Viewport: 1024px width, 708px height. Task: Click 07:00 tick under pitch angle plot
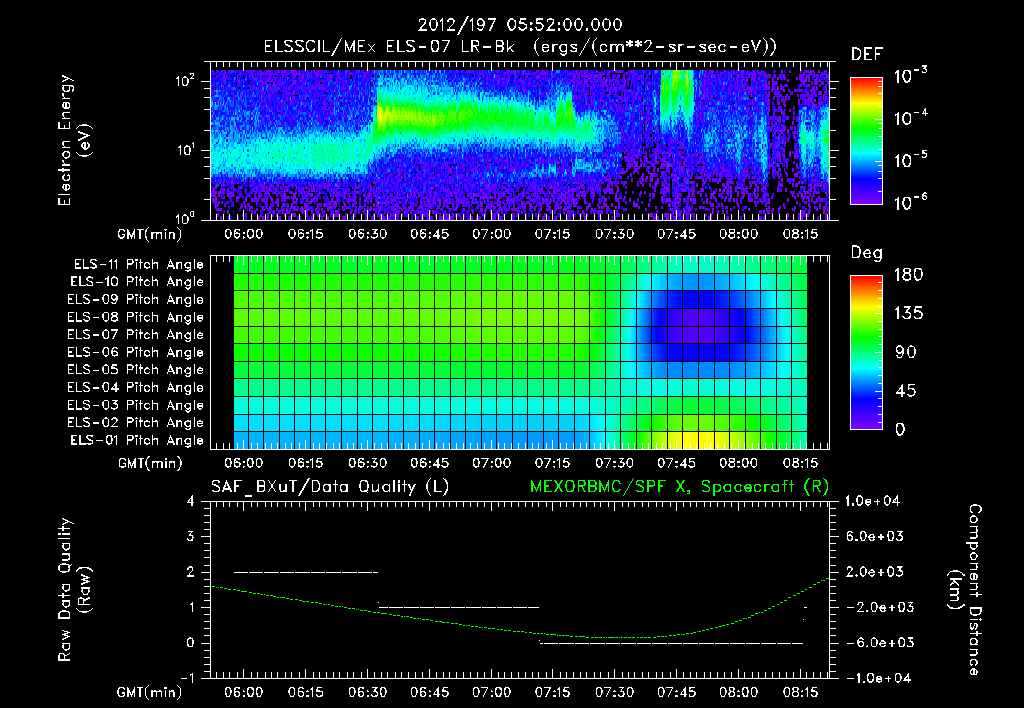coord(491,463)
